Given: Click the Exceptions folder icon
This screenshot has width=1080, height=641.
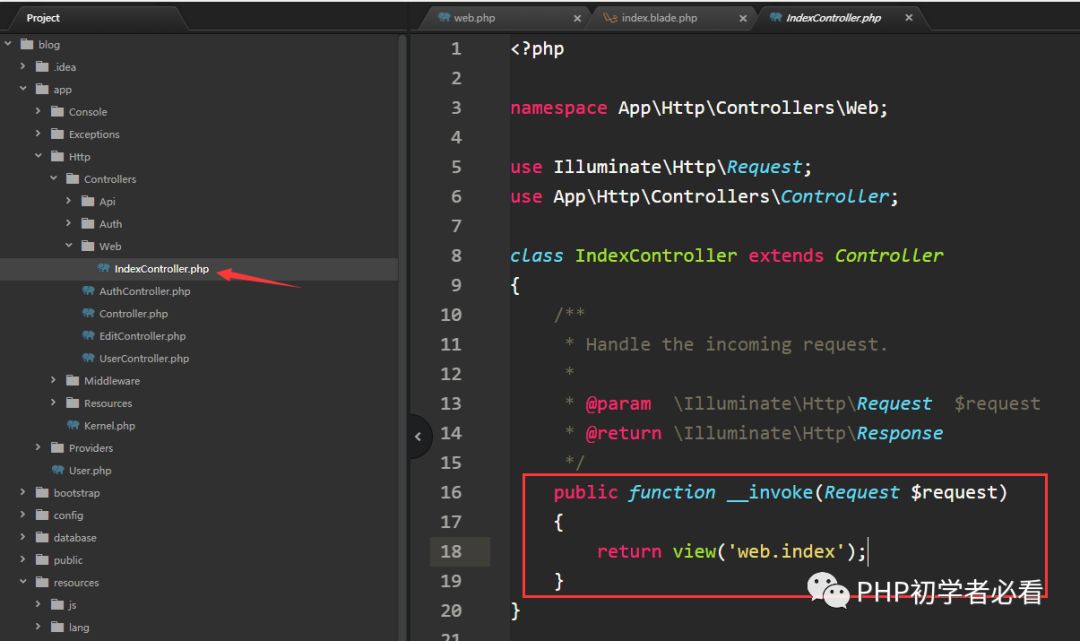Looking at the screenshot, I should click(x=57, y=134).
